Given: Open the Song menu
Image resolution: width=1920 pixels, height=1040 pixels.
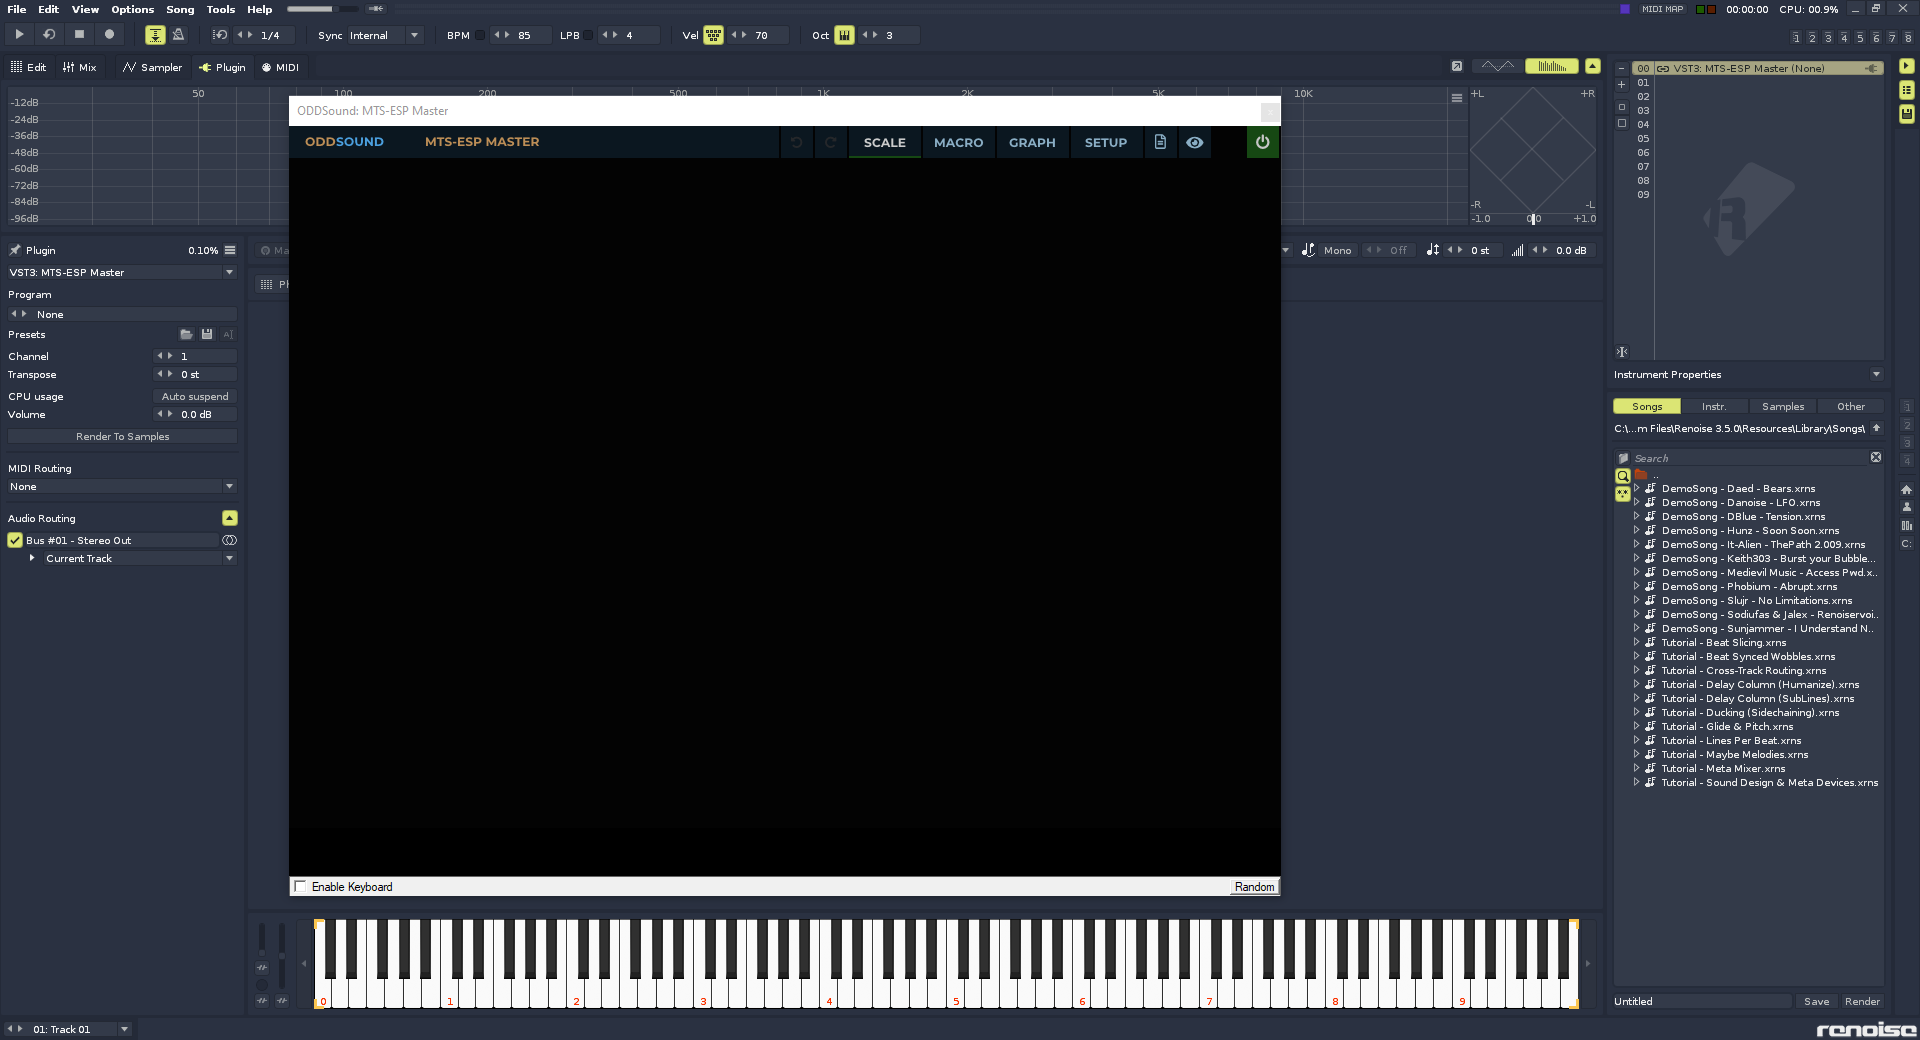Looking at the screenshot, I should pyautogui.click(x=180, y=9).
